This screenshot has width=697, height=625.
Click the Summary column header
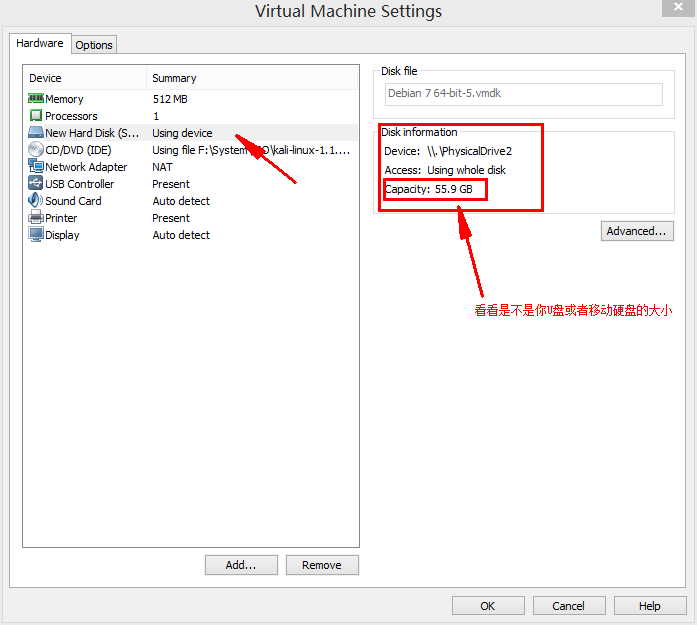(174, 78)
